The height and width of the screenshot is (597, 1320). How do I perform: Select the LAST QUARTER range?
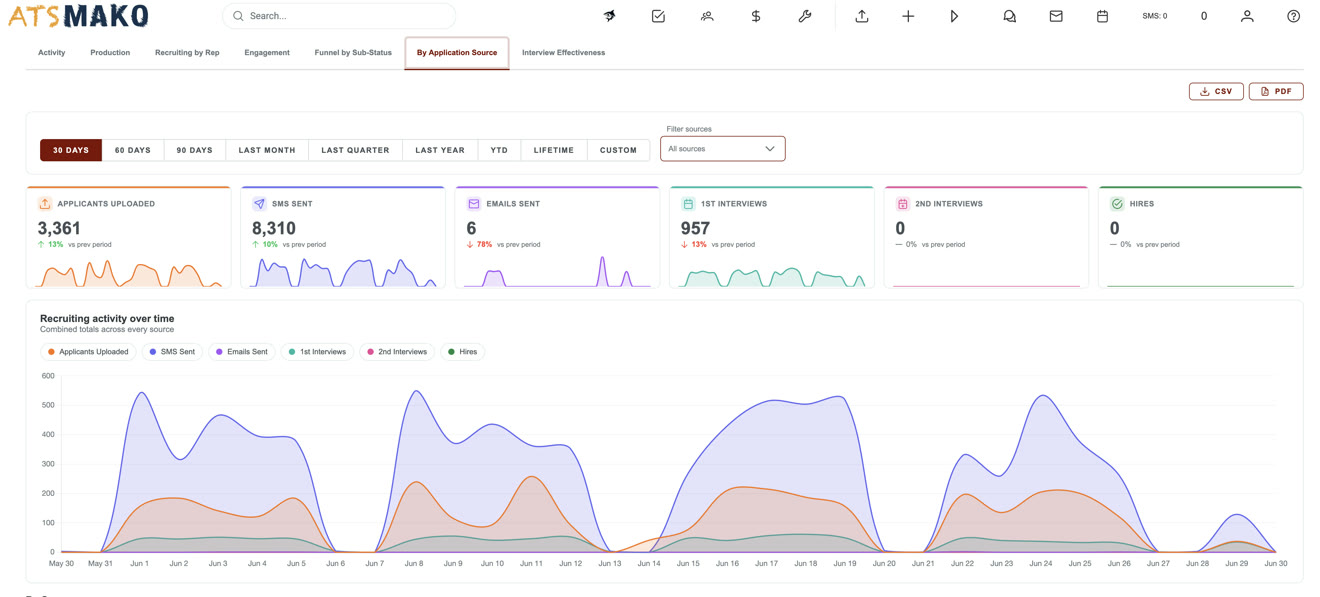(355, 150)
